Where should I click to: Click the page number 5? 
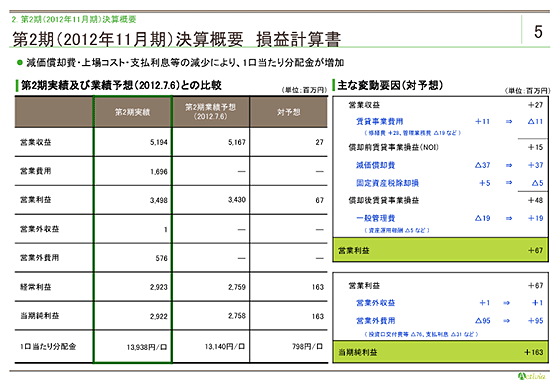tap(538, 32)
